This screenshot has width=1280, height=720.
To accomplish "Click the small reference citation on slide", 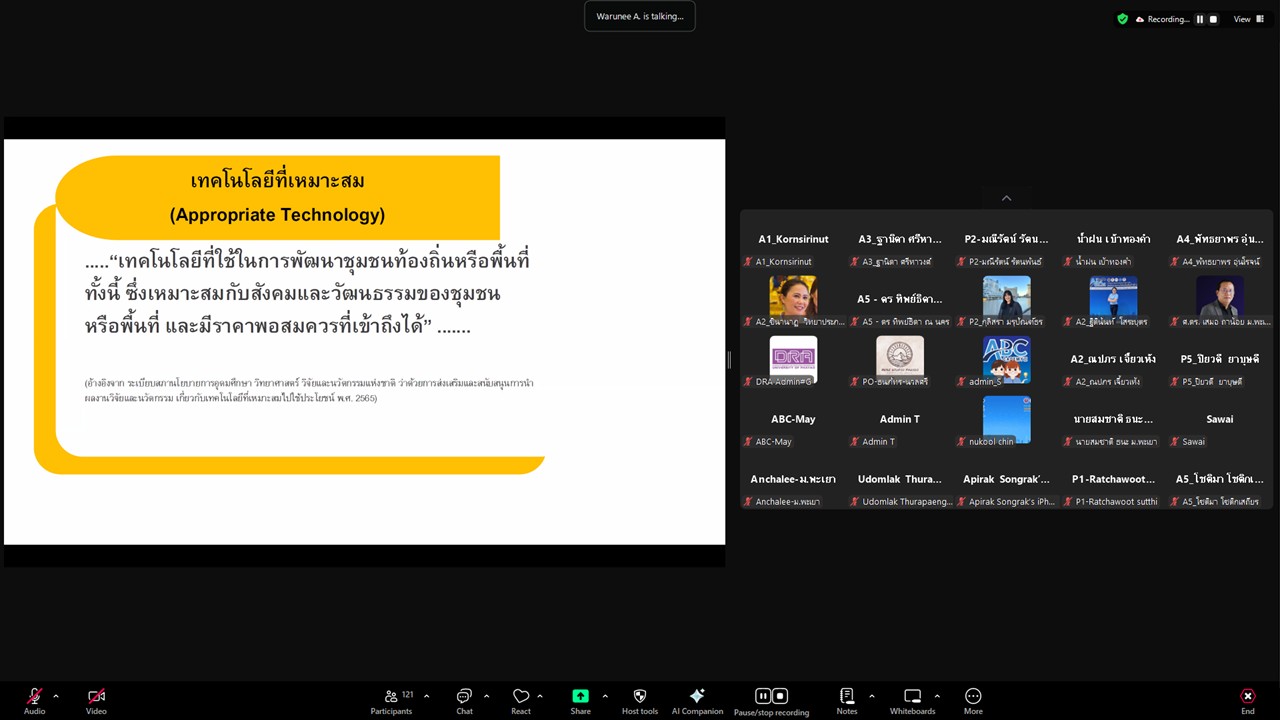I will (309, 390).
